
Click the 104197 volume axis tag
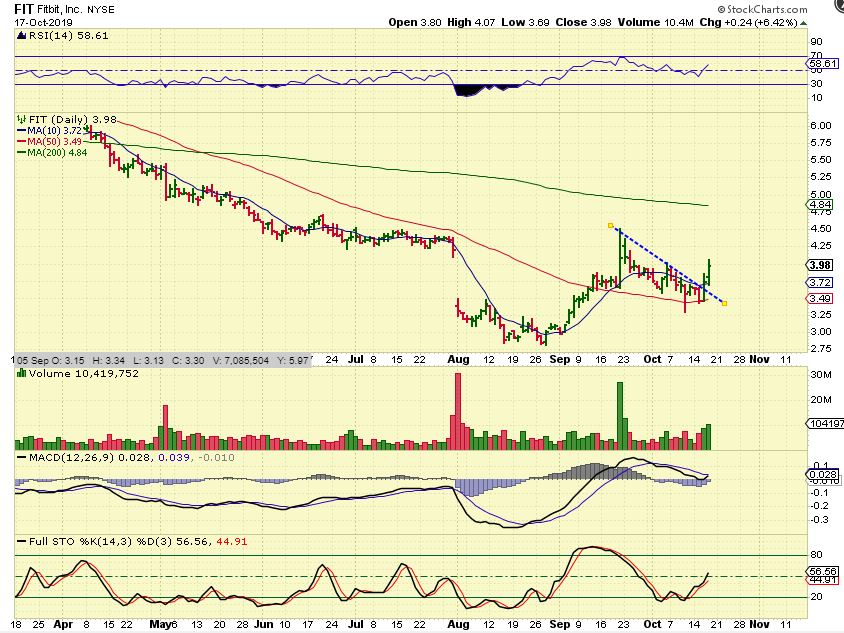click(x=825, y=424)
